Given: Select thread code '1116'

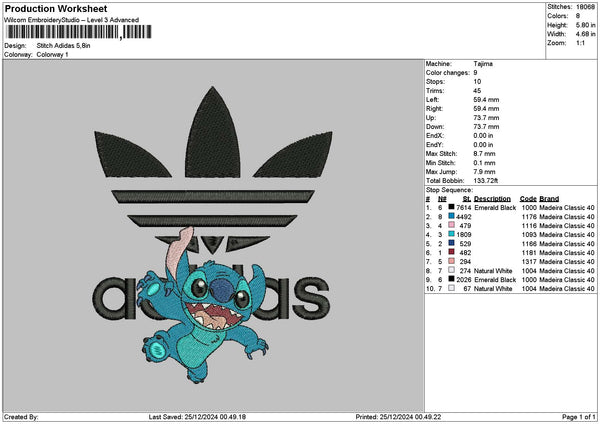Looking at the screenshot, I should 529,226.
